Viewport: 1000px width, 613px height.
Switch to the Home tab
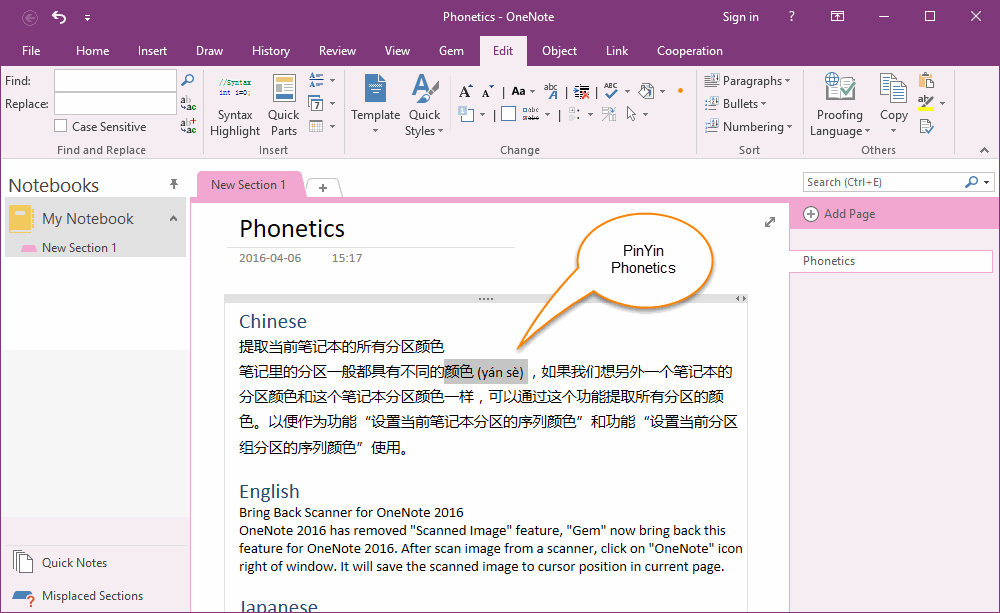[92, 51]
